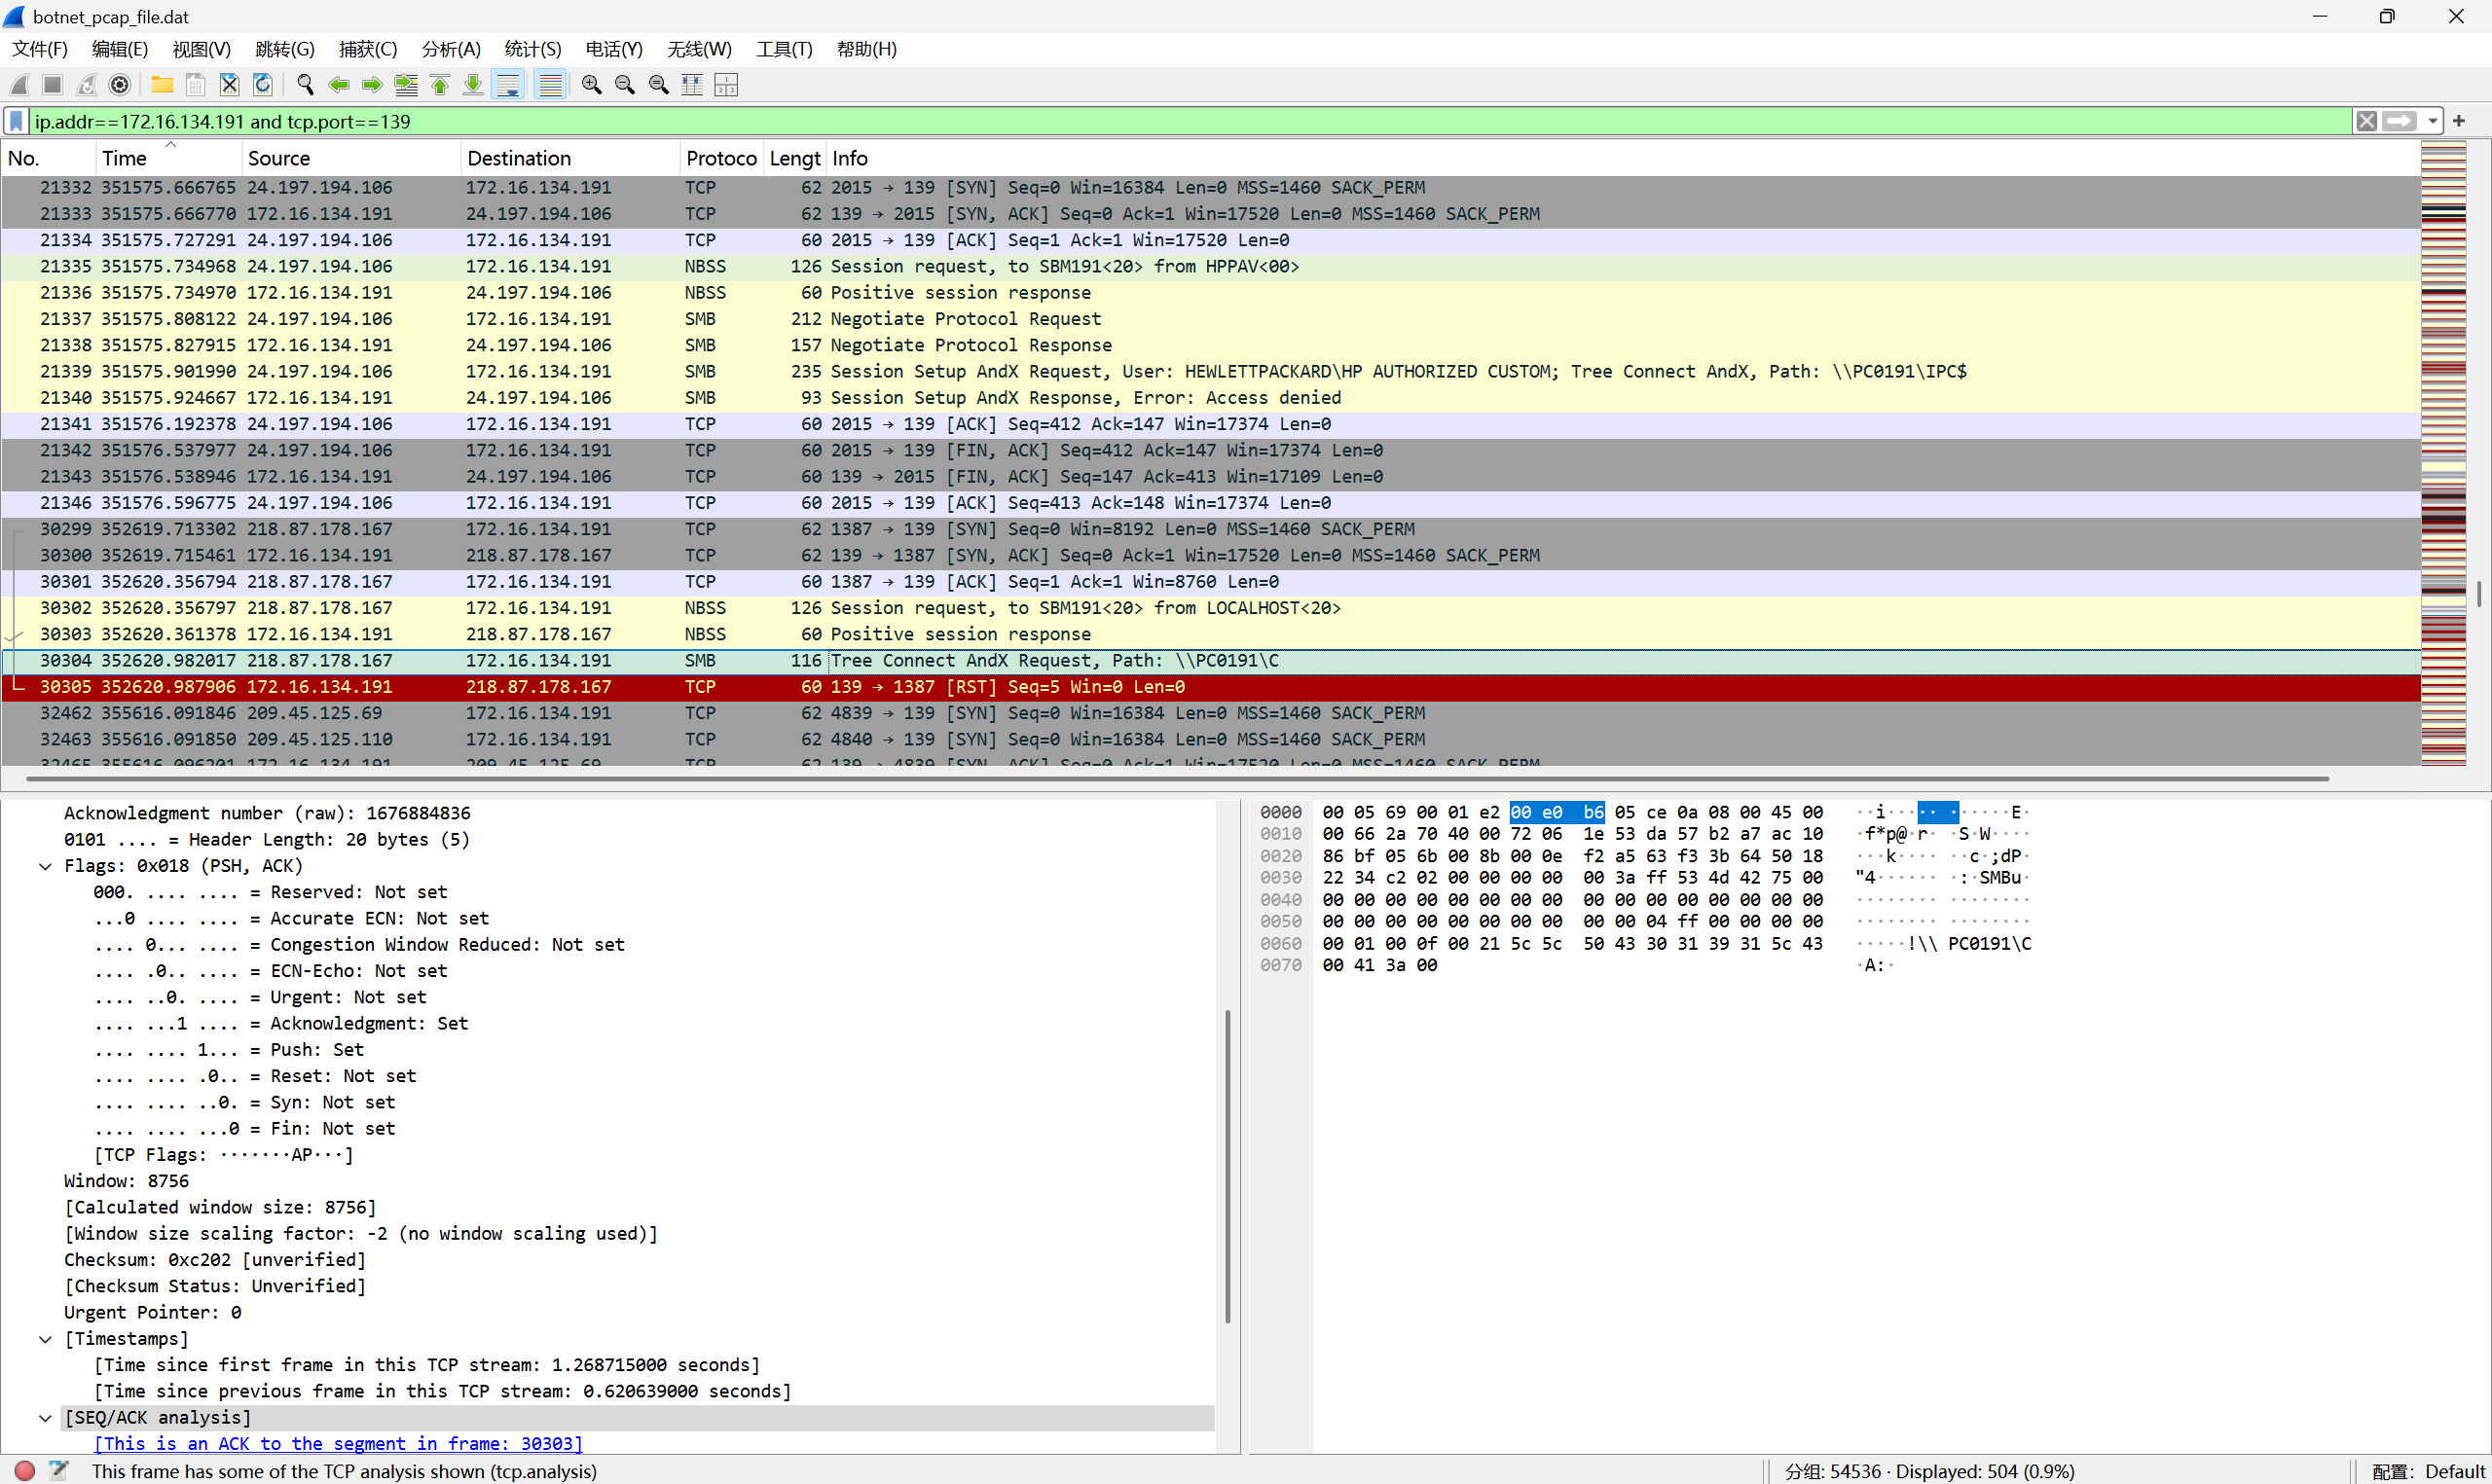Image resolution: width=2492 pixels, height=1484 pixels.
Task: Close the current capture file icon
Action: (229, 85)
